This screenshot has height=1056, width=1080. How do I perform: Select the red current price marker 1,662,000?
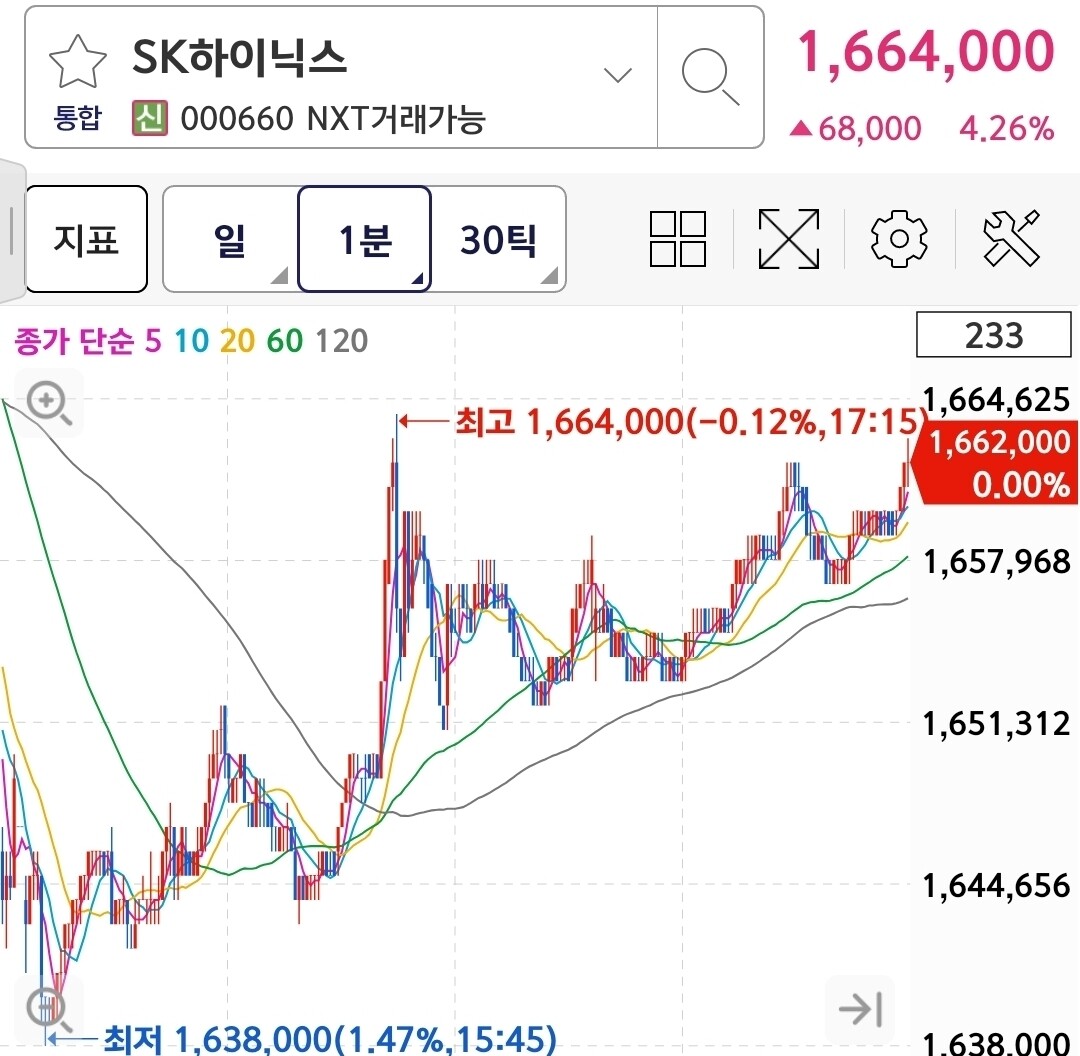996,462
